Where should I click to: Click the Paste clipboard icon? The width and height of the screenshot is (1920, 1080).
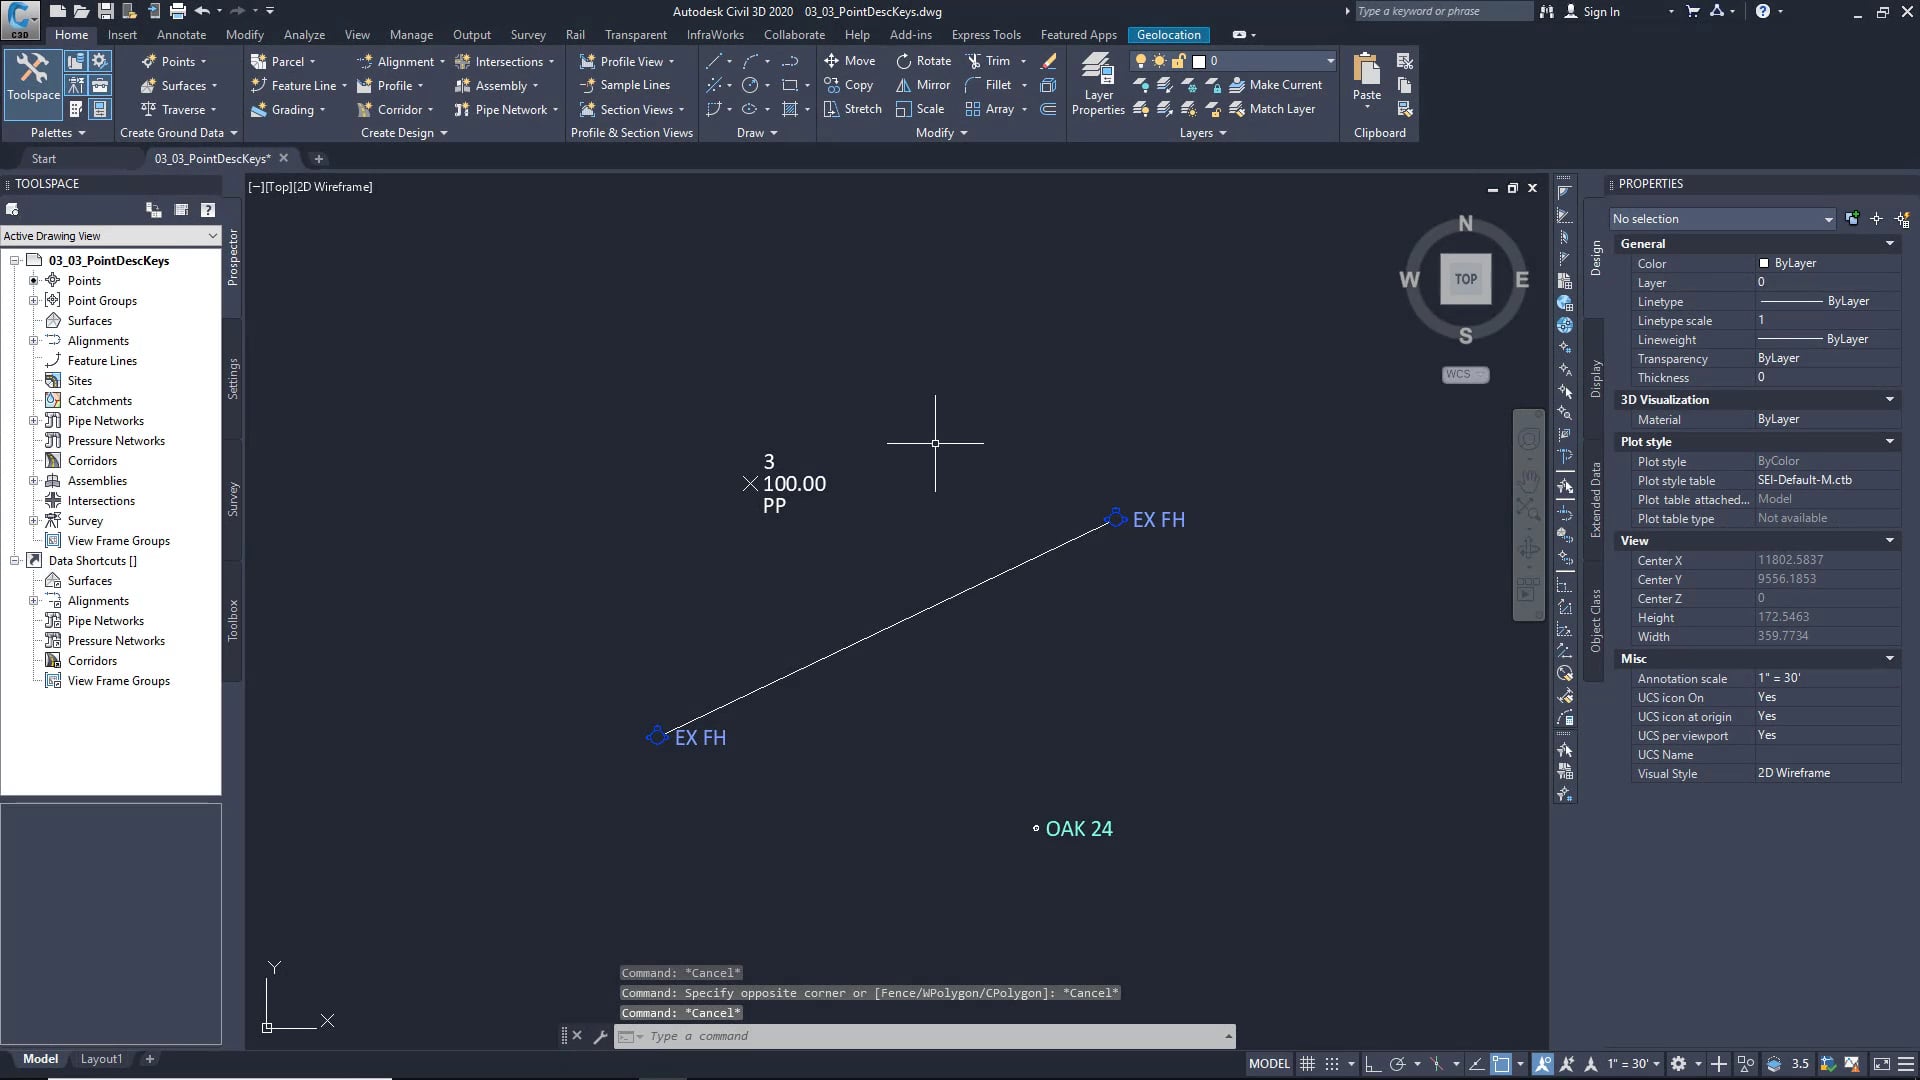[x=1366, y=72]
